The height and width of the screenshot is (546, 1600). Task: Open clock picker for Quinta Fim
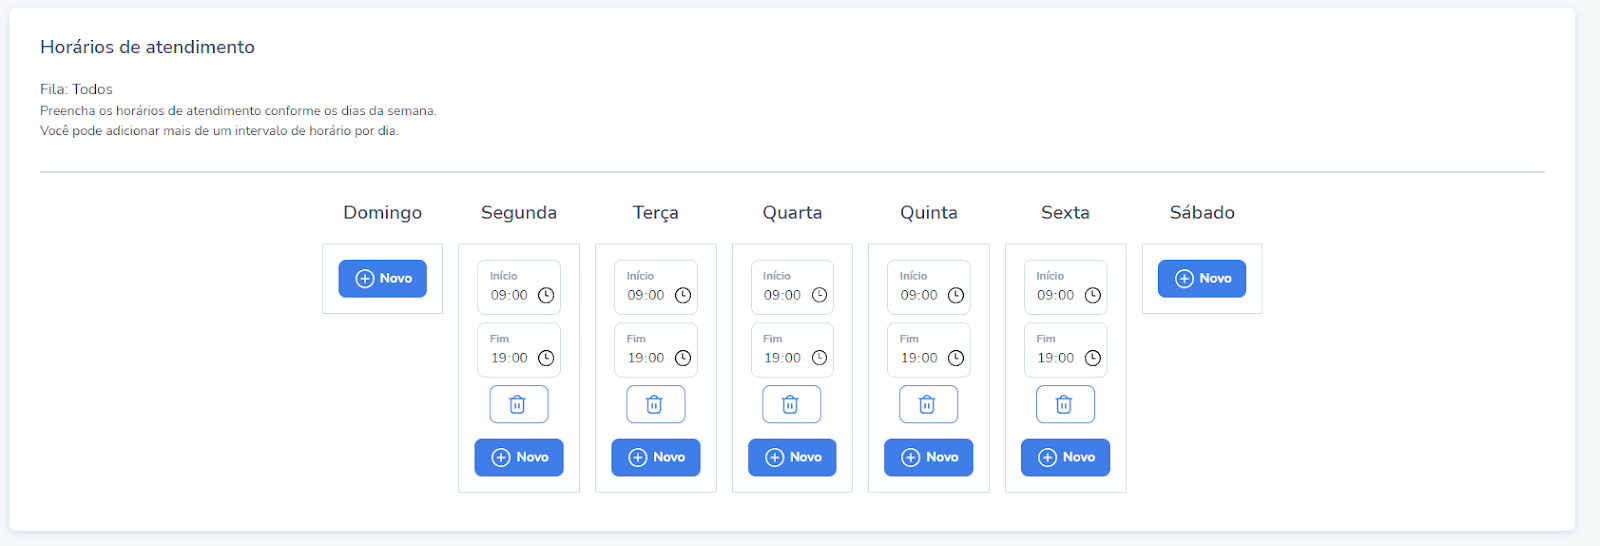[956, 358]
